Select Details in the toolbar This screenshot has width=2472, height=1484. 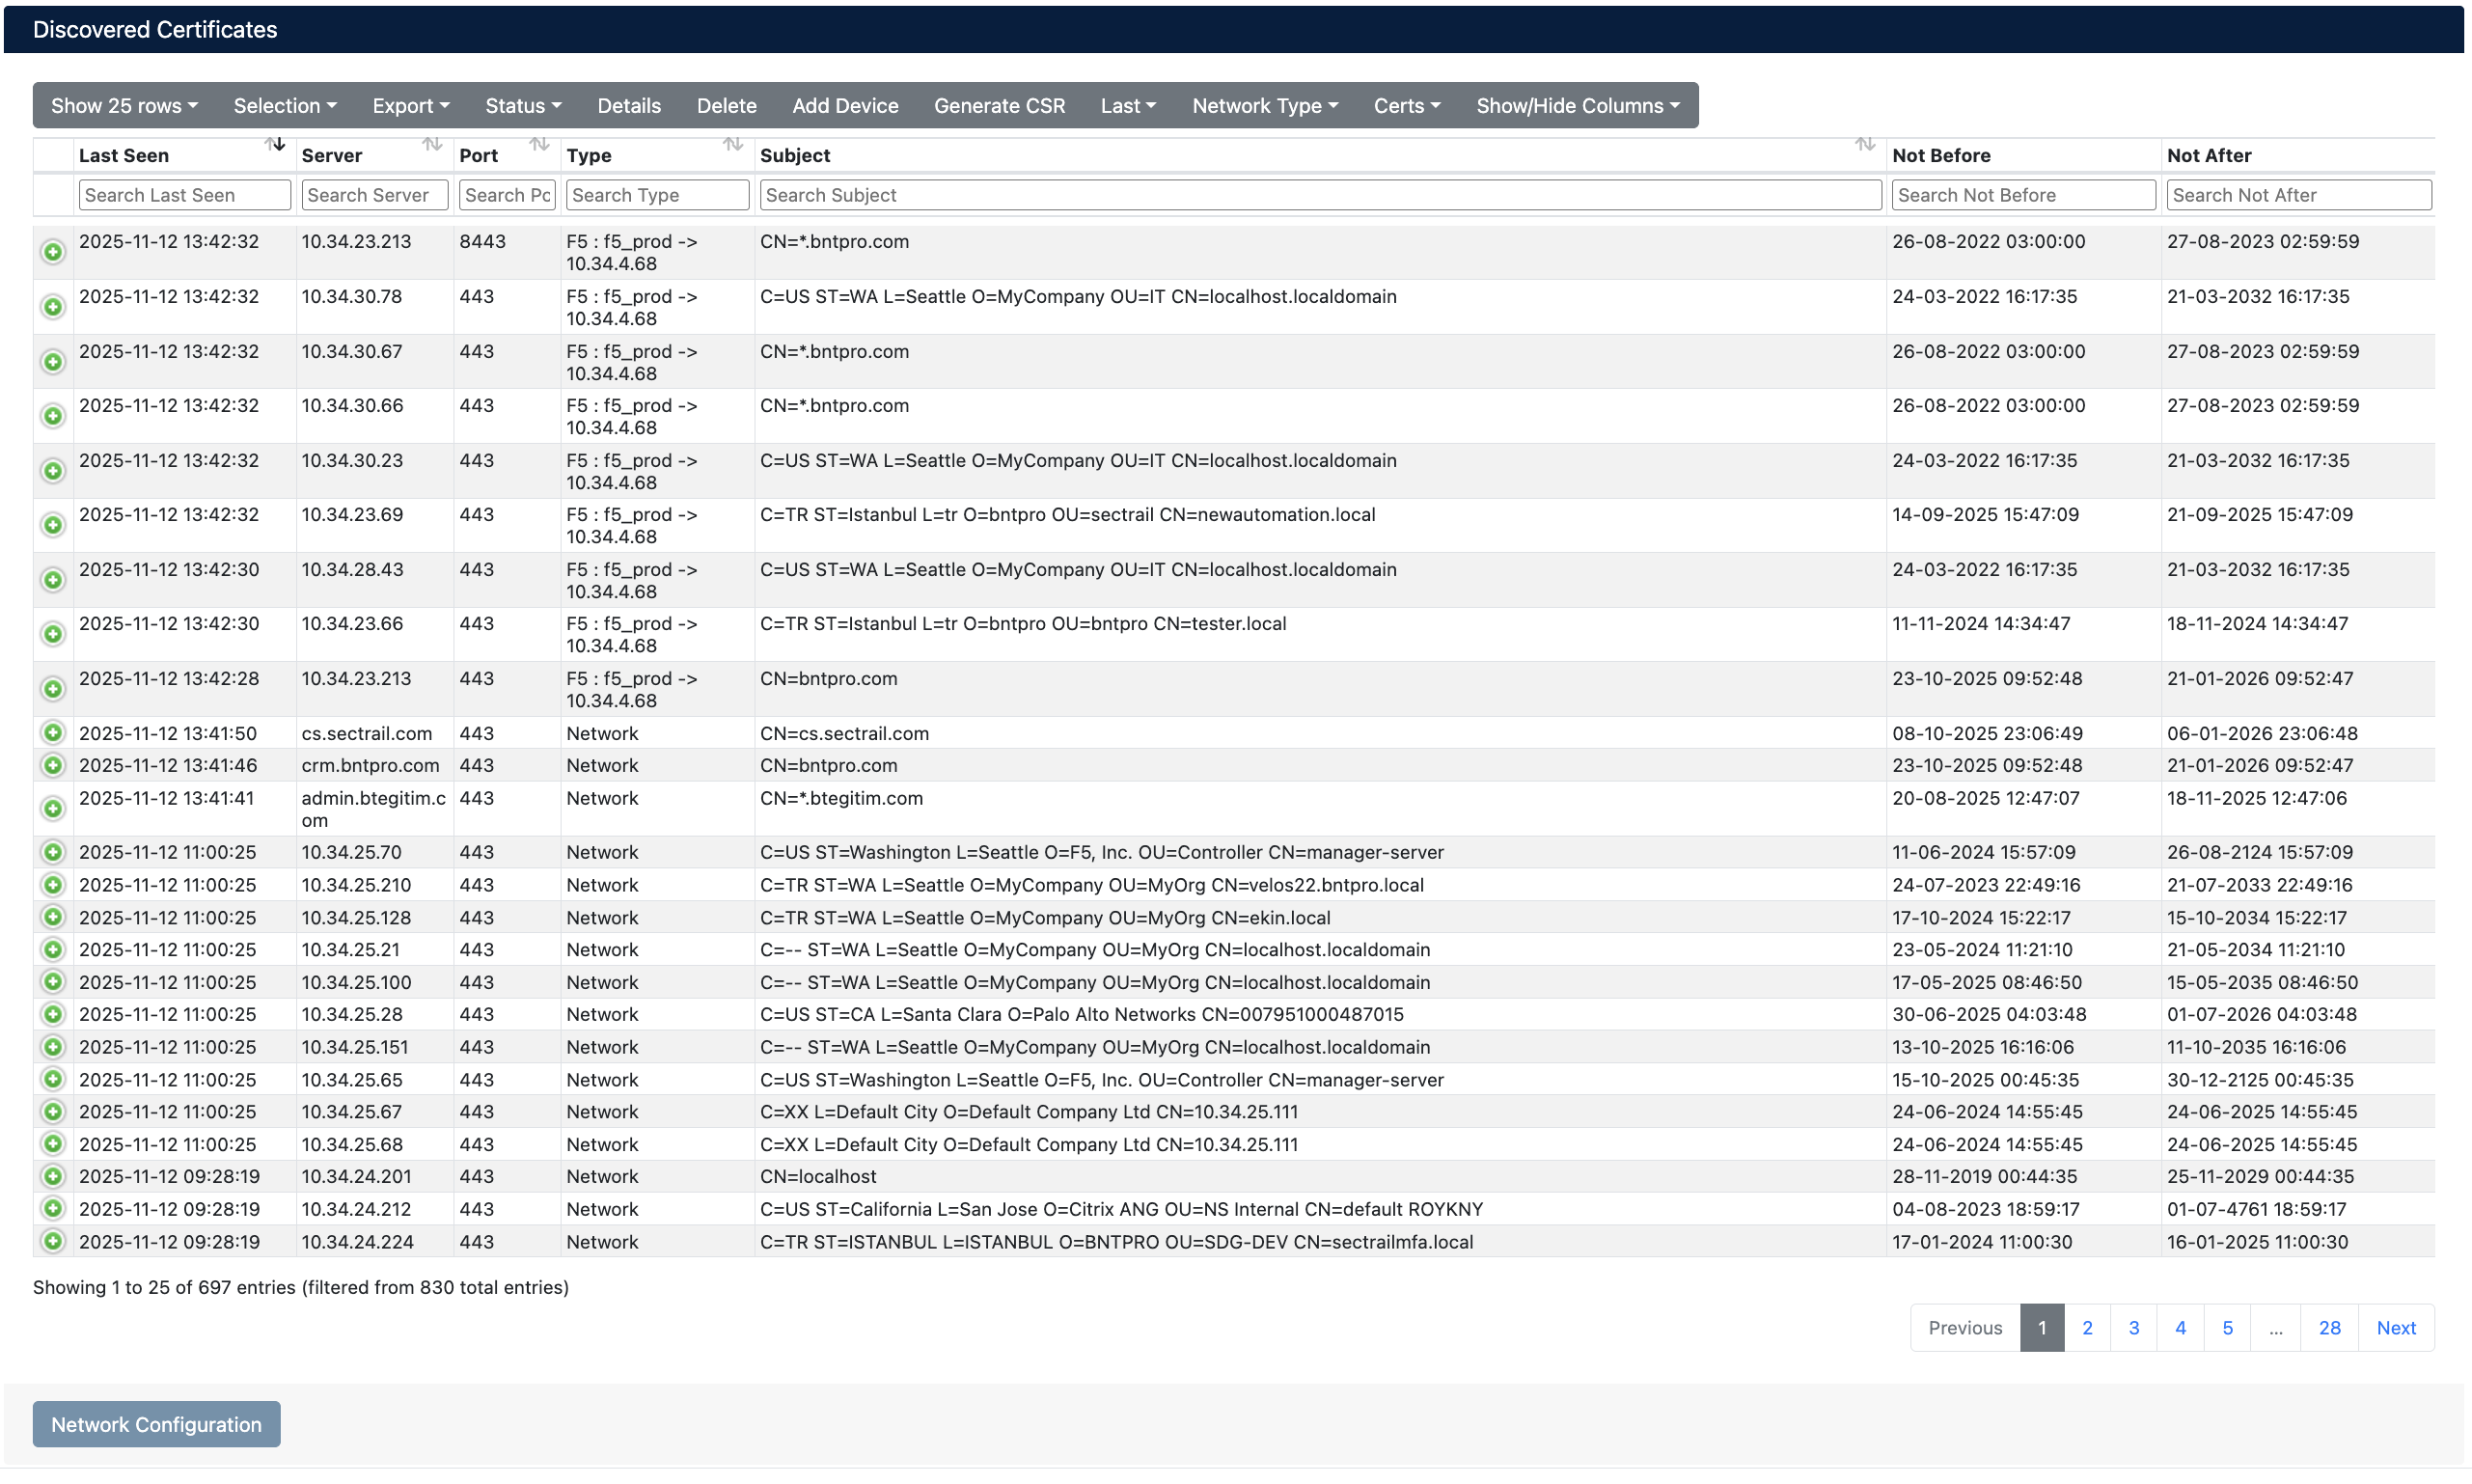click(x=629, y=105)
